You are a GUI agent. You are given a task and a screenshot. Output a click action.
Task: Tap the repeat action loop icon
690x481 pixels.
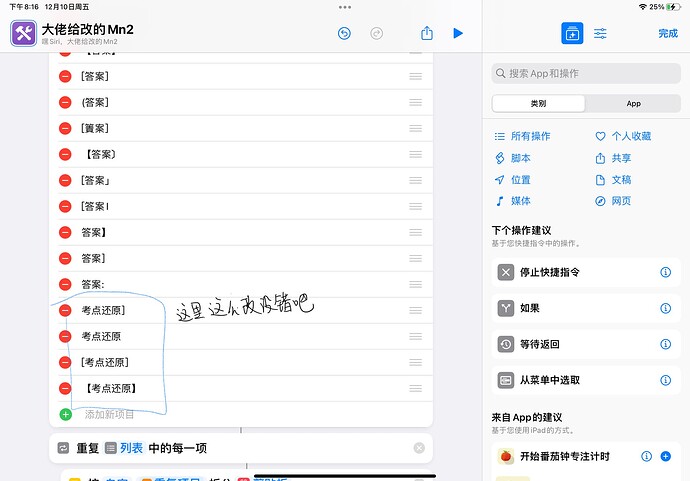[x=63, y=448]
